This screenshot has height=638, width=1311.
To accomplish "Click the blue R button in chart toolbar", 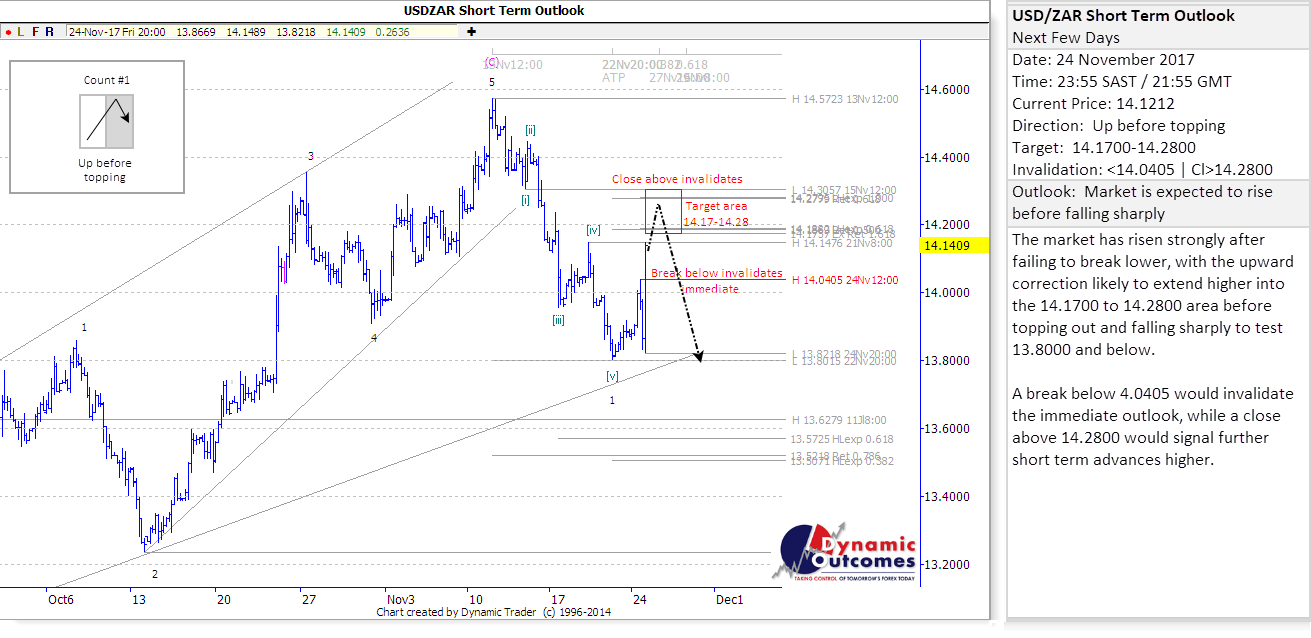I will point(51,32).
